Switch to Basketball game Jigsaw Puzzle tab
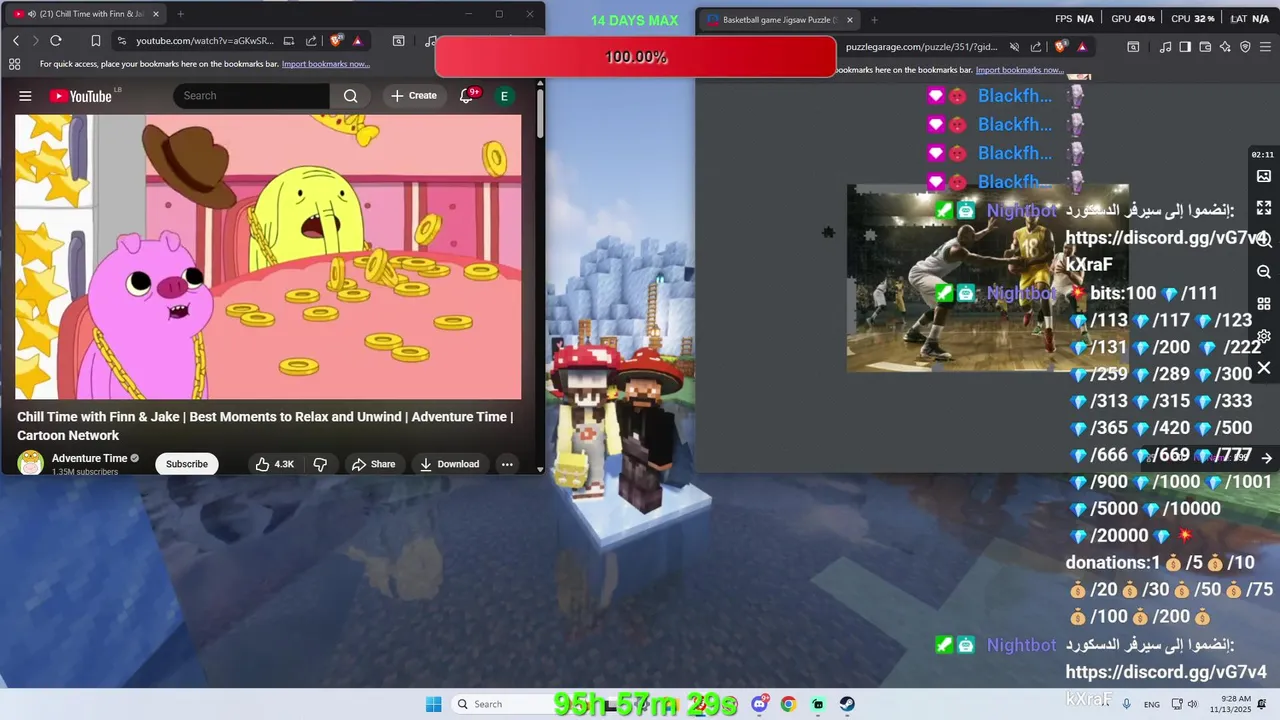Viewport: 1280px width, 720px height. click(780, 19)
